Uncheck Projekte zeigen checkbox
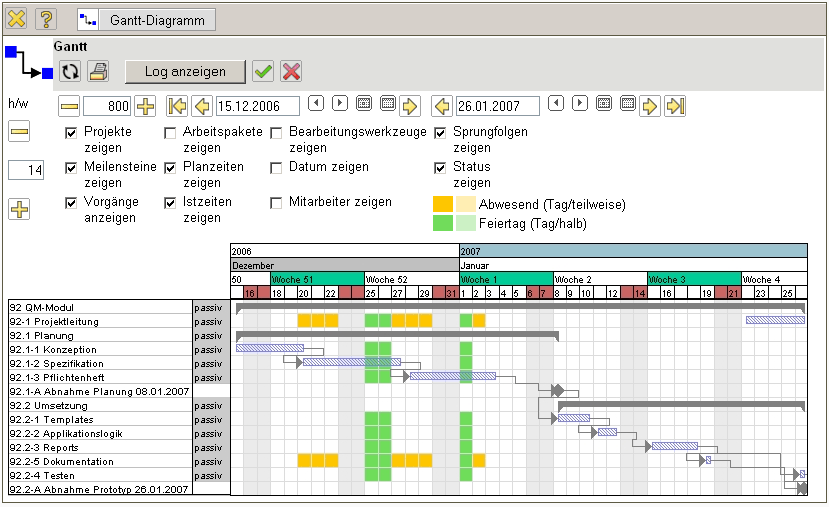This screenshot has height=507, width=829. pos(71,133)
